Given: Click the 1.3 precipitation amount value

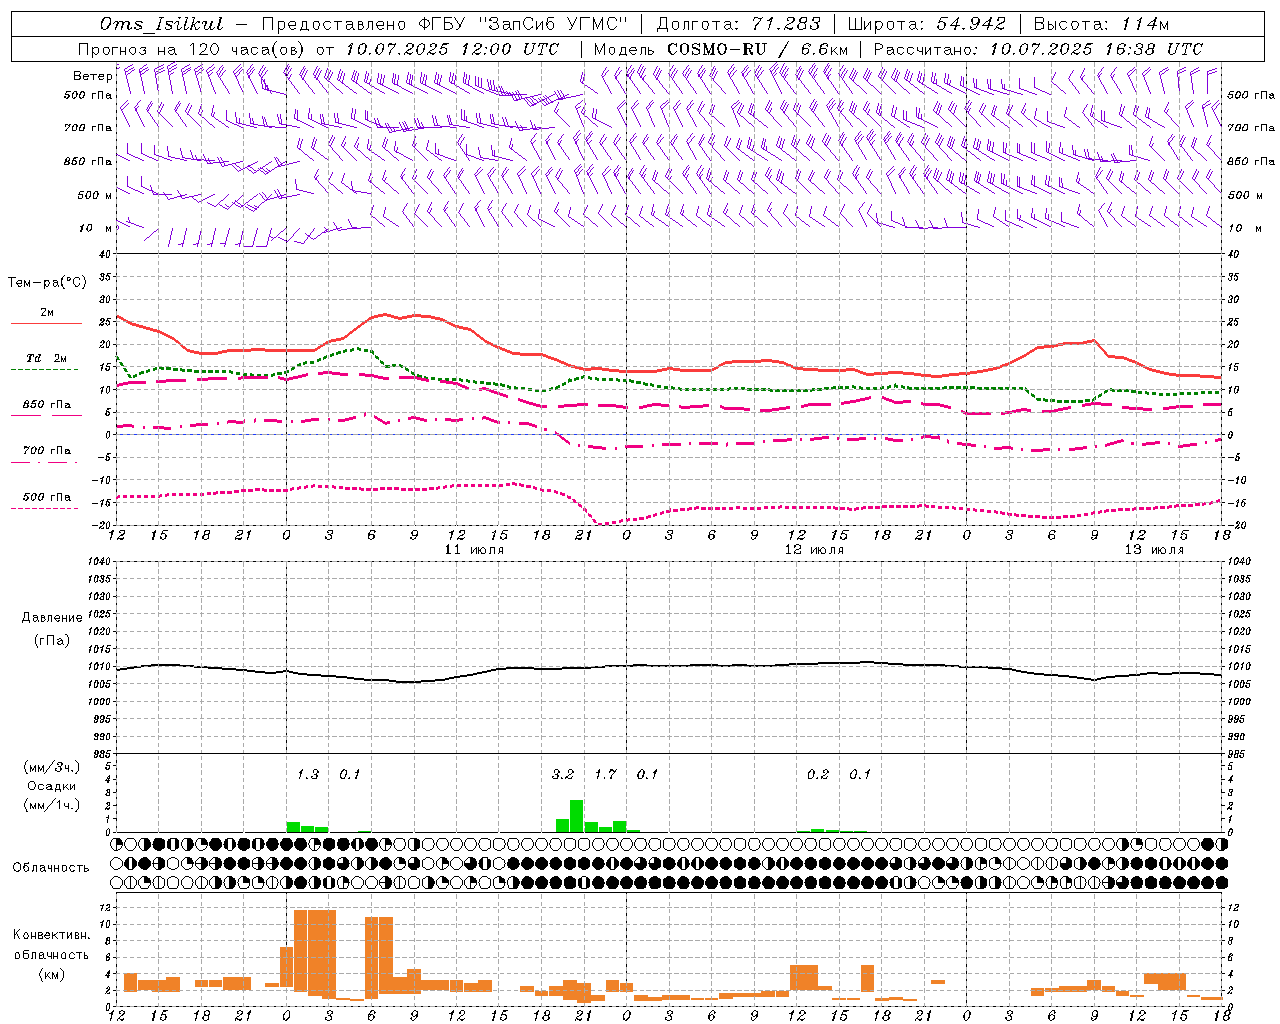Looking at the screenshot, I should tap(308, 774).
